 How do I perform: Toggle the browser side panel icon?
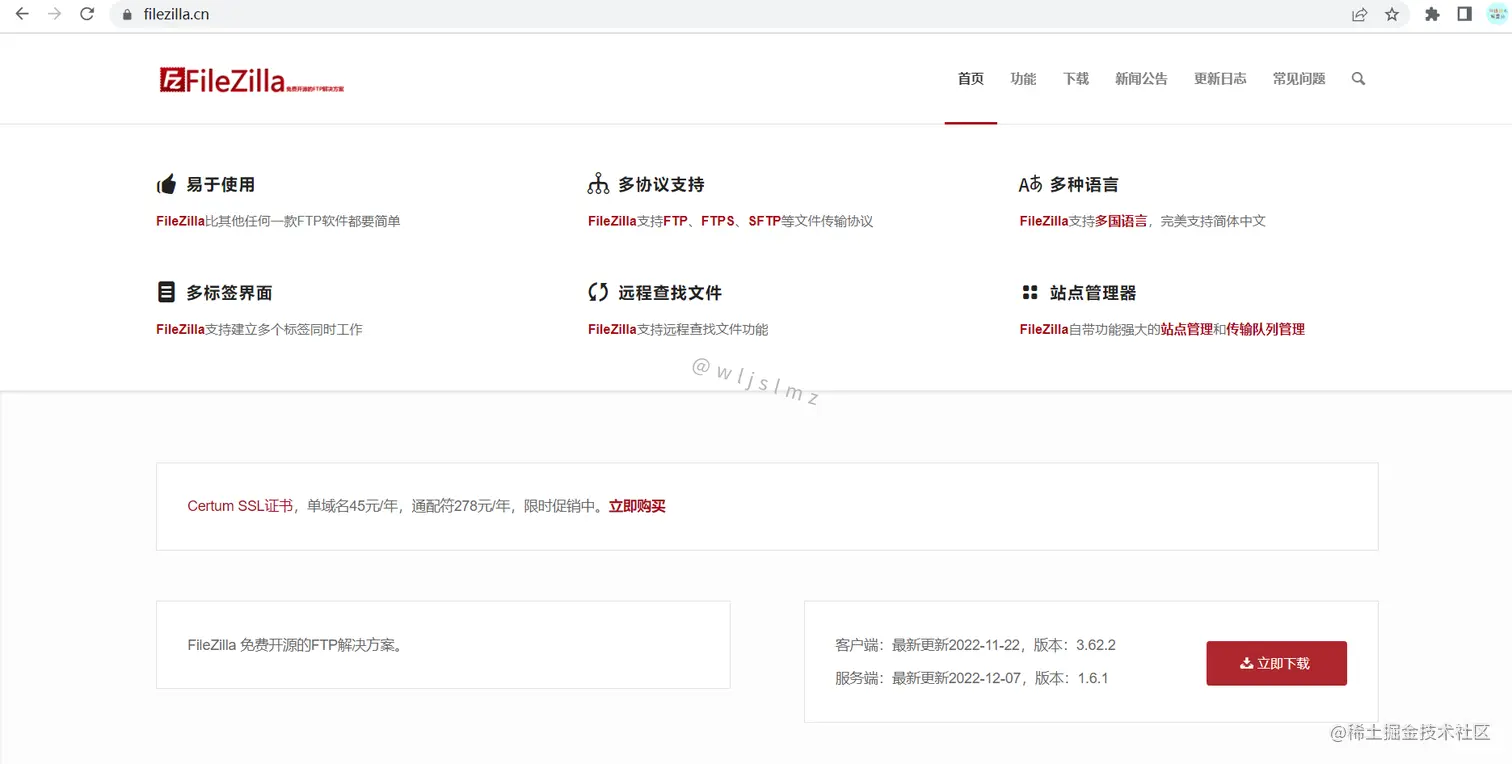pos(1464,14)
